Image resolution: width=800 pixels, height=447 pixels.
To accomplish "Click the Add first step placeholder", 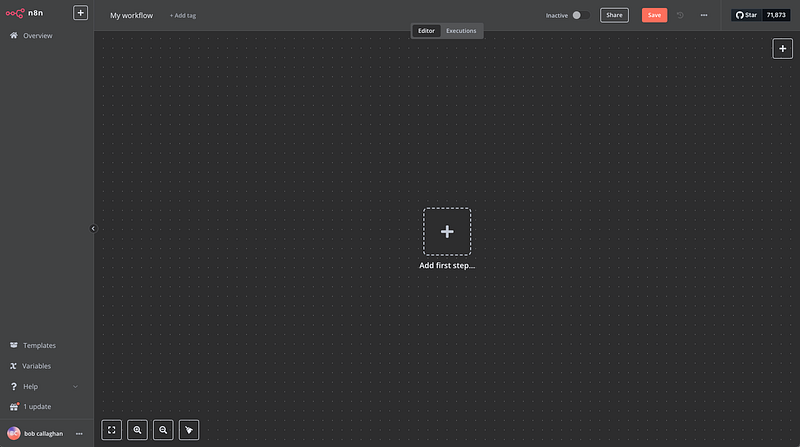I will pos(447,232).
